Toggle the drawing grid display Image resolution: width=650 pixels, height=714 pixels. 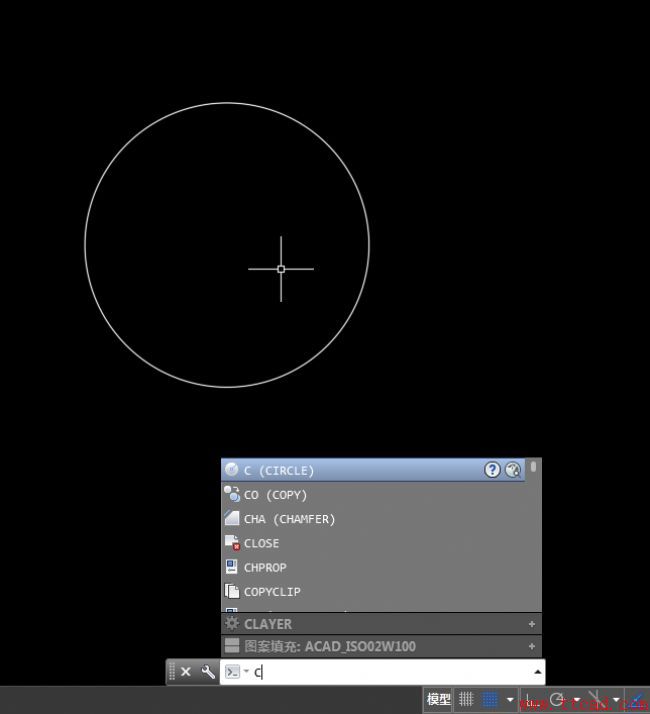pos(466,699)
